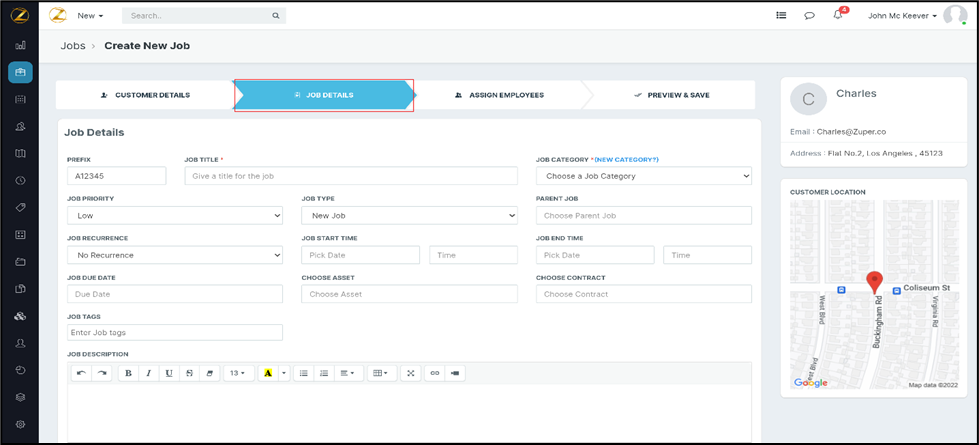Screen dimensions: 979x445
Task: Click the New Category? link
Action: (627, 160)
